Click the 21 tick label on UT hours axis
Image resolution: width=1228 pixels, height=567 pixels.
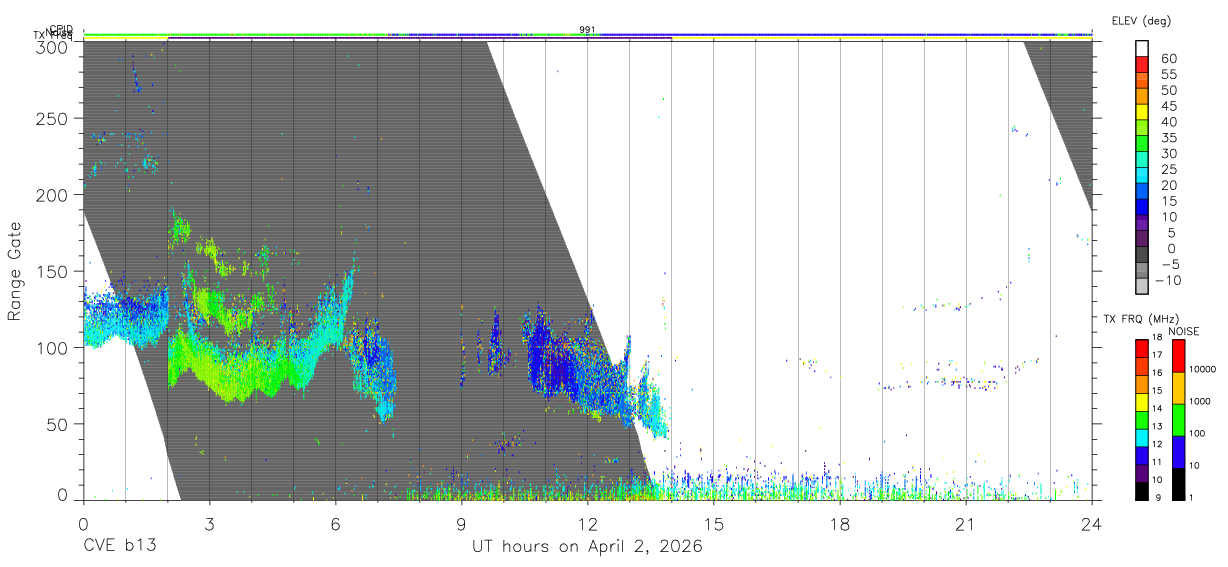tap(966, 524)
